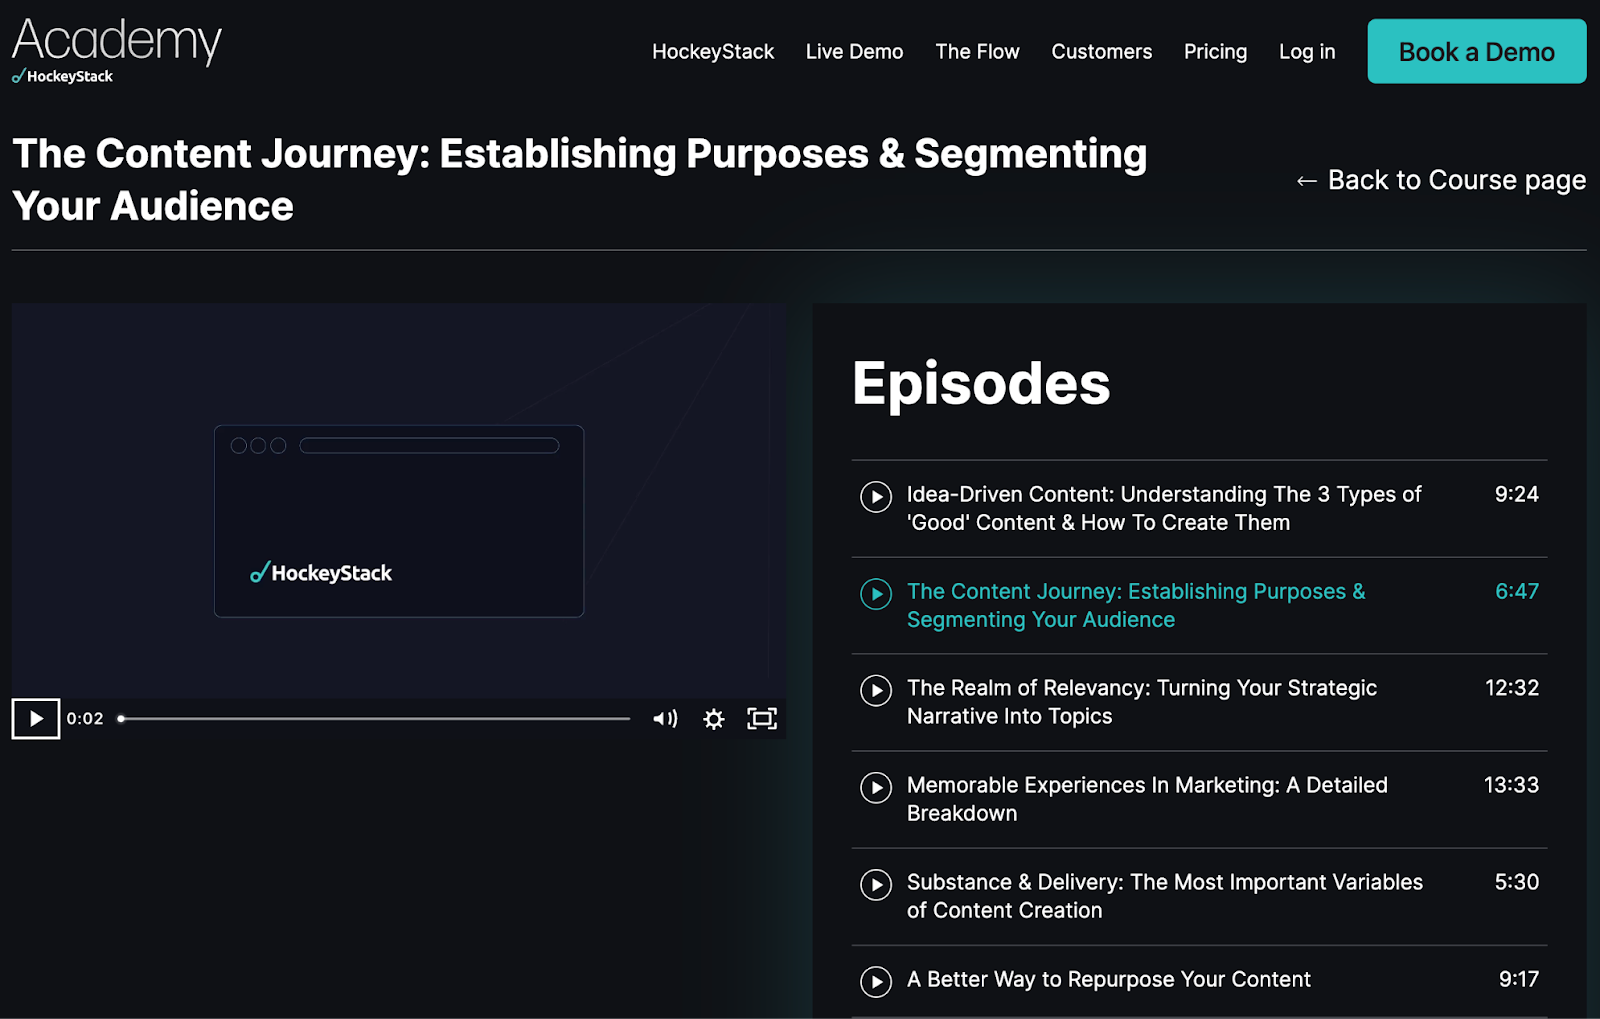The height and width of the screenshot is (1019, 1600).
Task: Open episode The Content Journey title
Action: coord(1136,605)
